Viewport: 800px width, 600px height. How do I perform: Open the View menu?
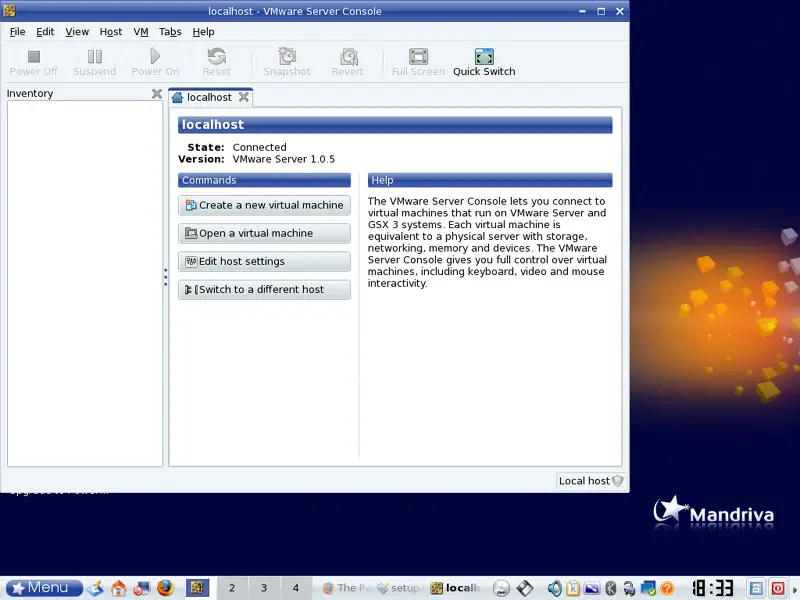(77, 32)
